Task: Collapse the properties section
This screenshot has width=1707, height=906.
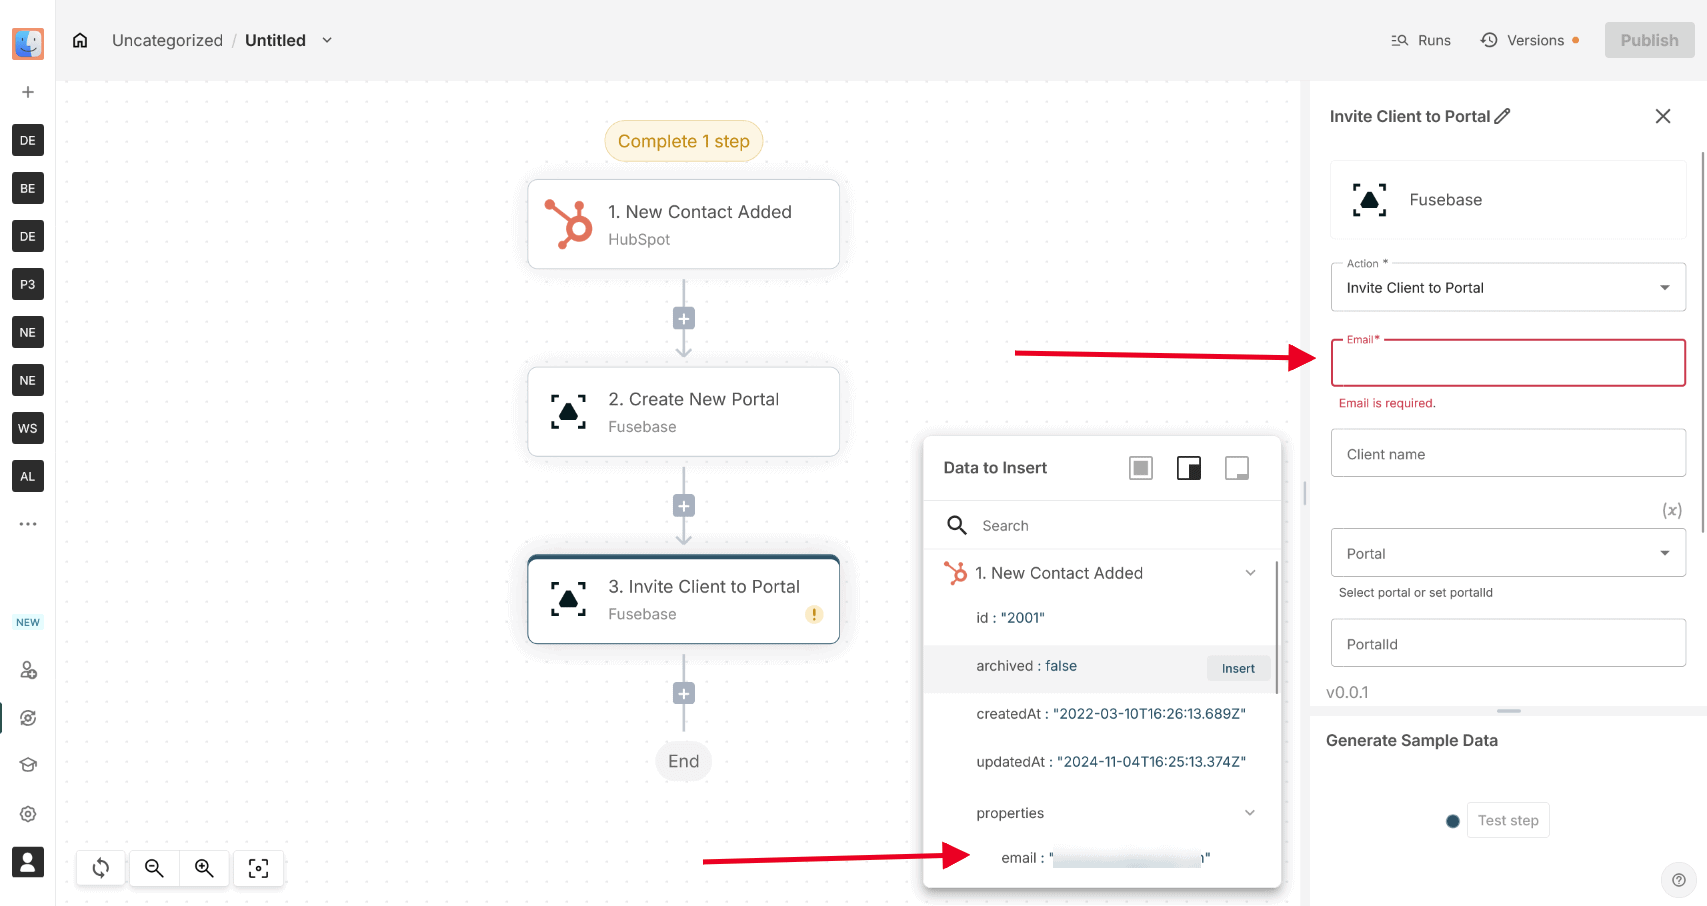Action: tap(1250, 813)
